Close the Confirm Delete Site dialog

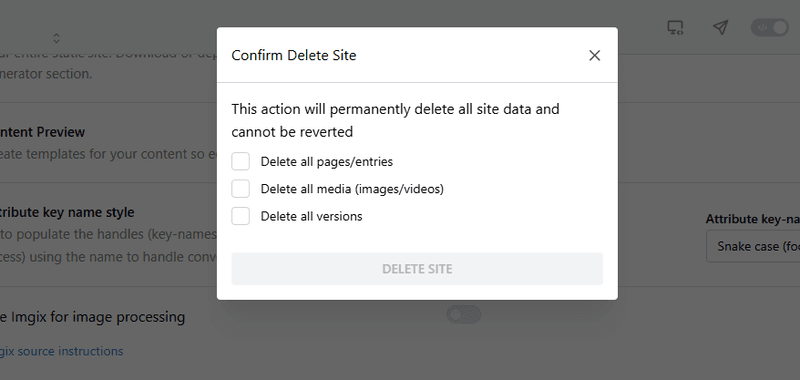pyautogui.click(x=594, y=55)
